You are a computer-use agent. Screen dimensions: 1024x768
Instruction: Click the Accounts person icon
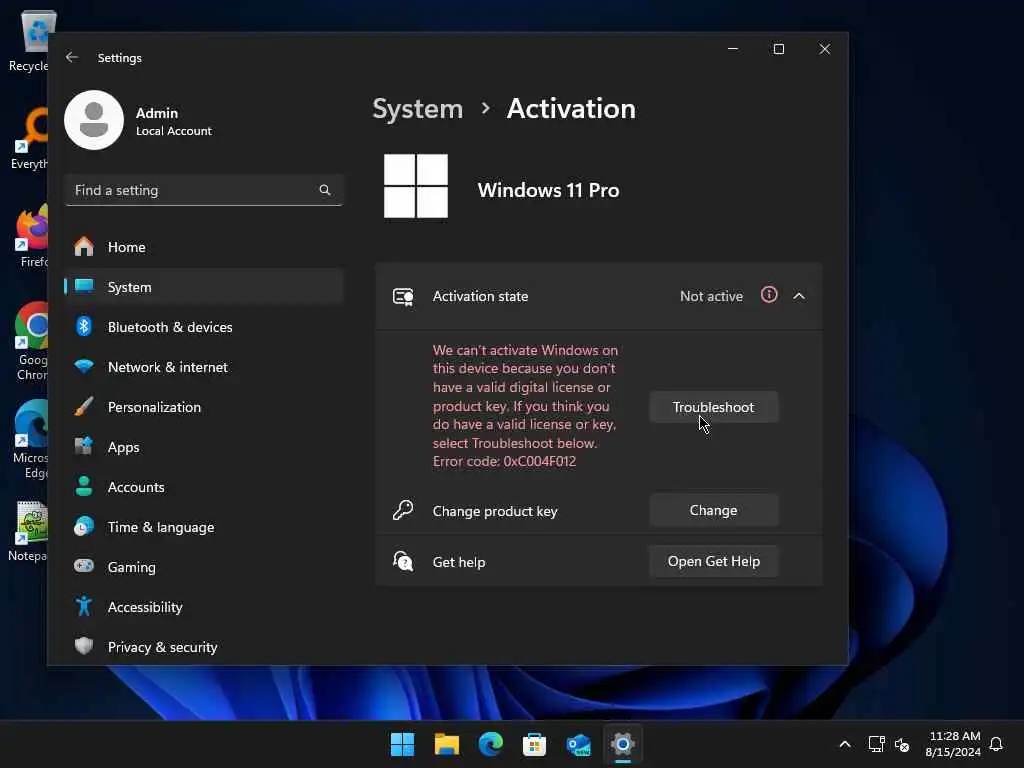84,487
